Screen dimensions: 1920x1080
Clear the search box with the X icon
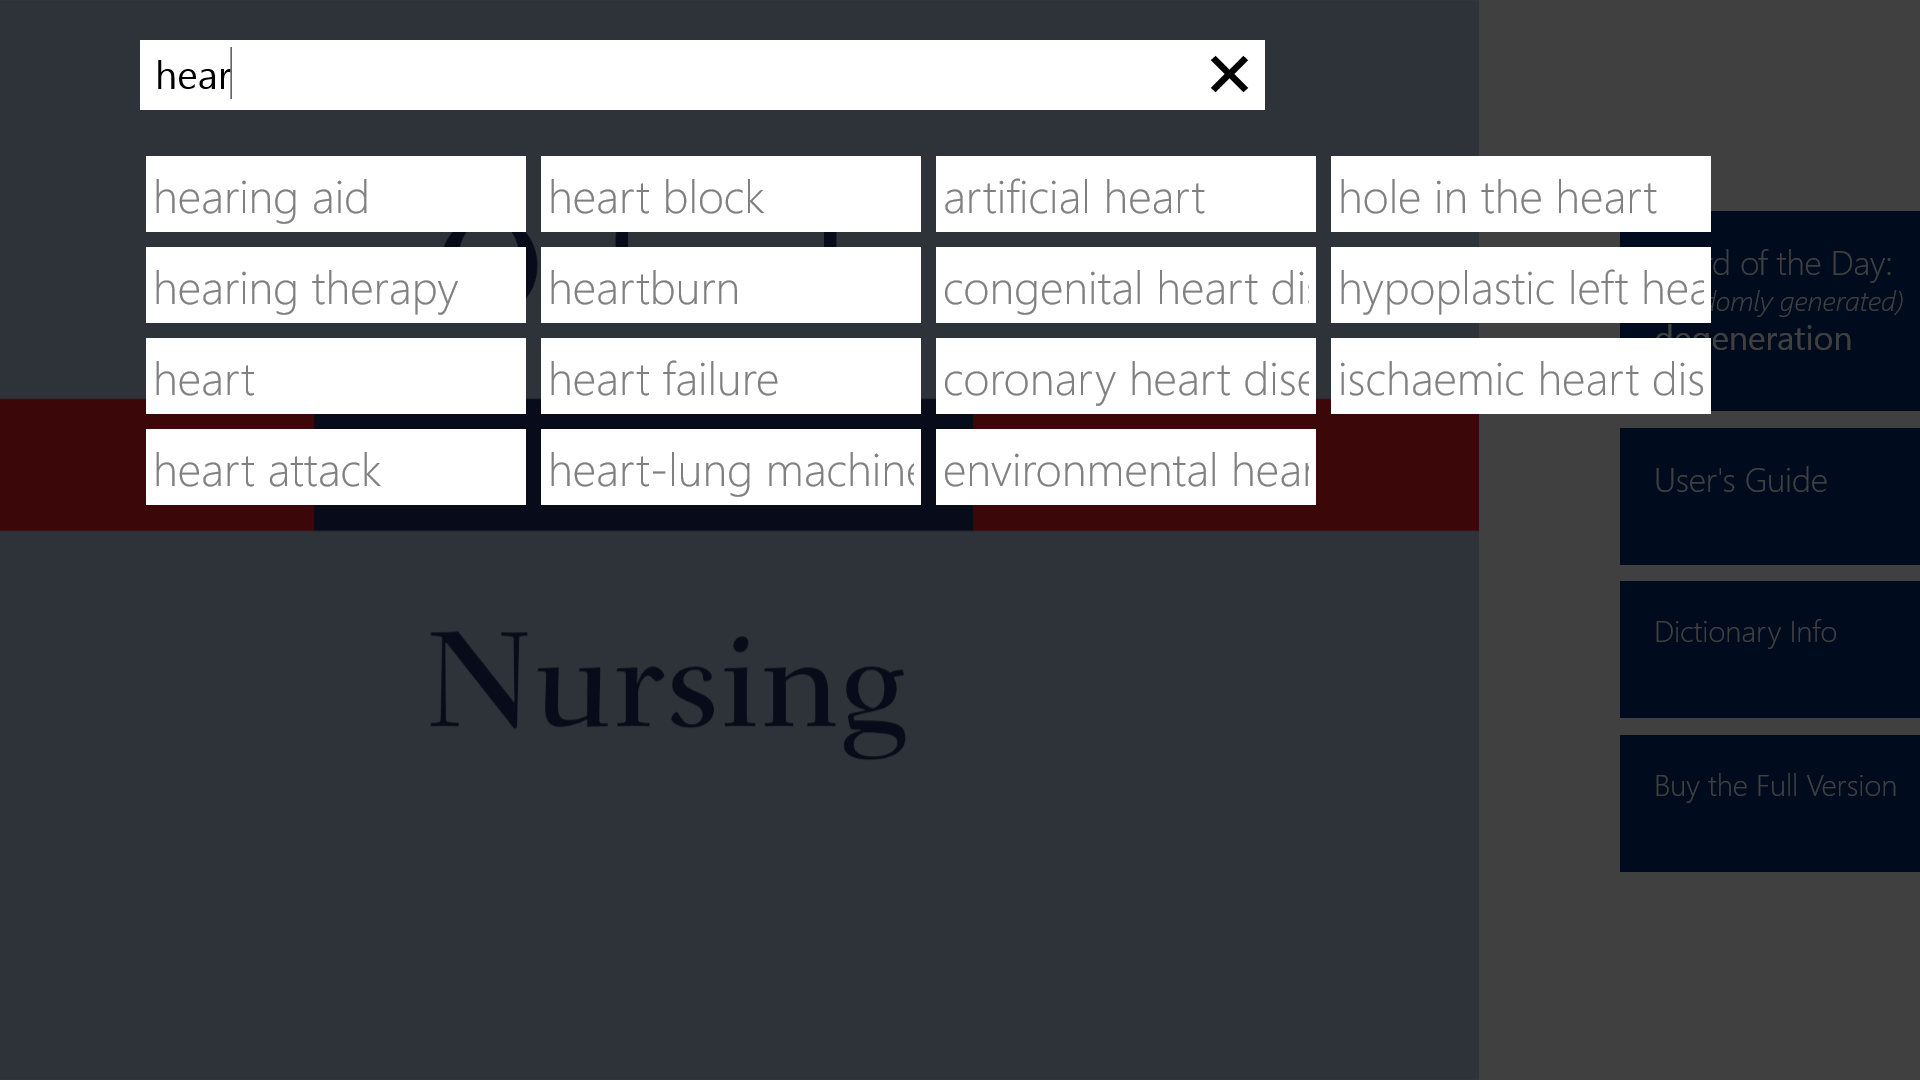click(x=1229, y=75)
